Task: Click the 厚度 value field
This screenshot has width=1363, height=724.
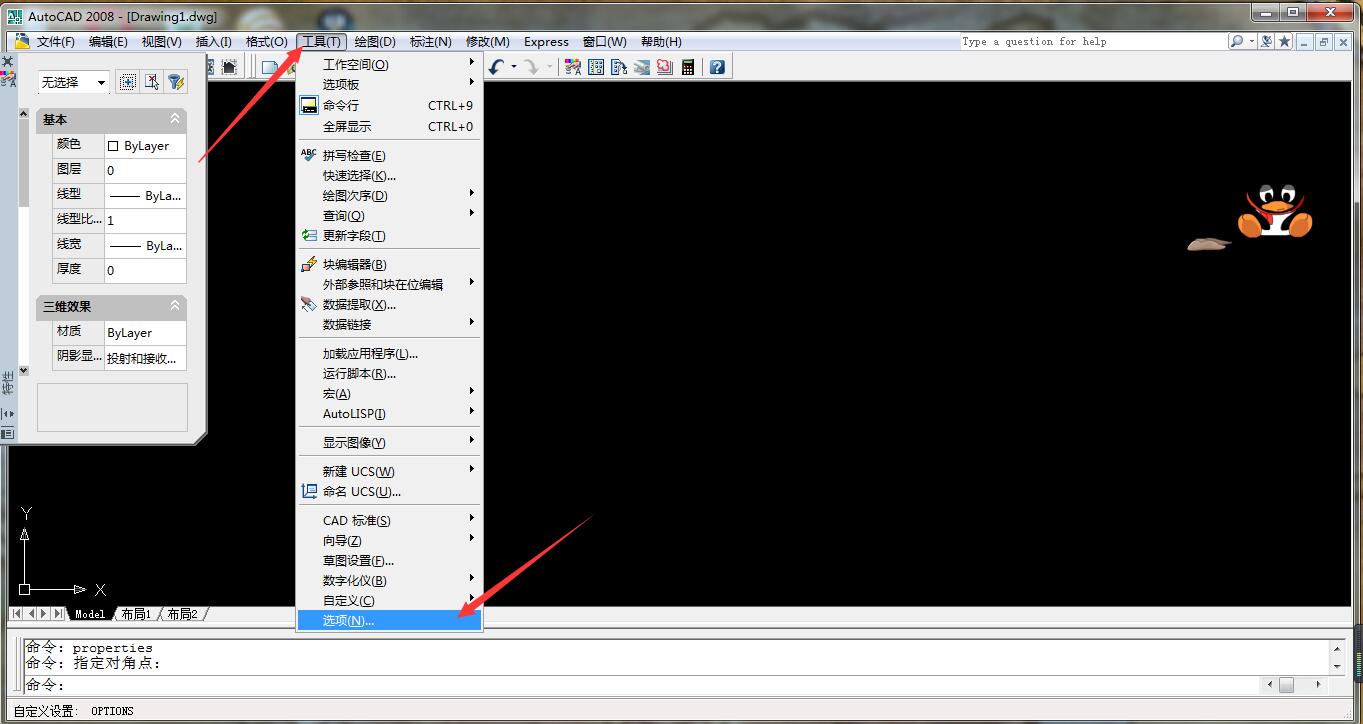Action: tap(145, 270)
